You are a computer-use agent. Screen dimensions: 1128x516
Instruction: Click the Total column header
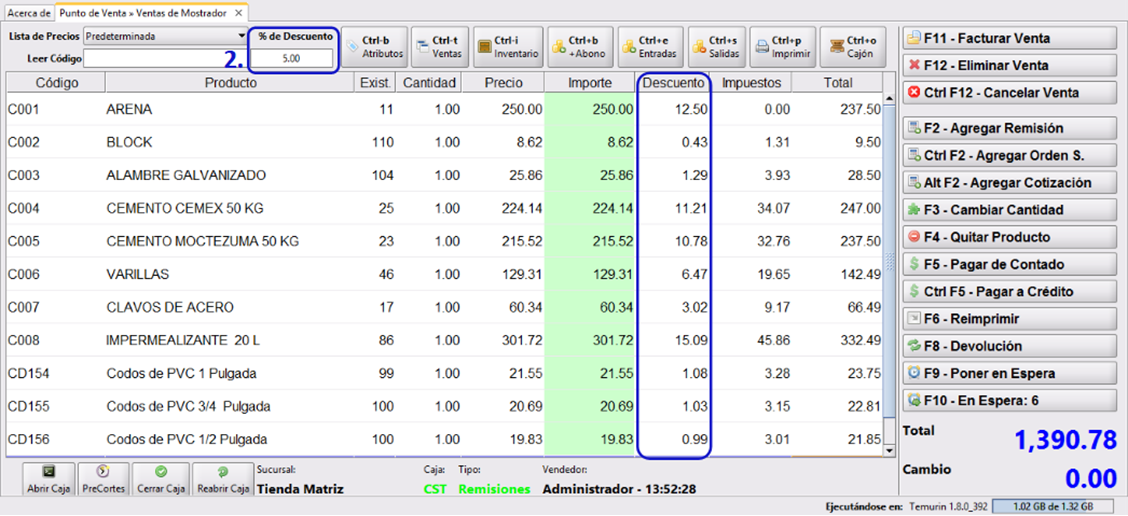click(x=838, y=83)
